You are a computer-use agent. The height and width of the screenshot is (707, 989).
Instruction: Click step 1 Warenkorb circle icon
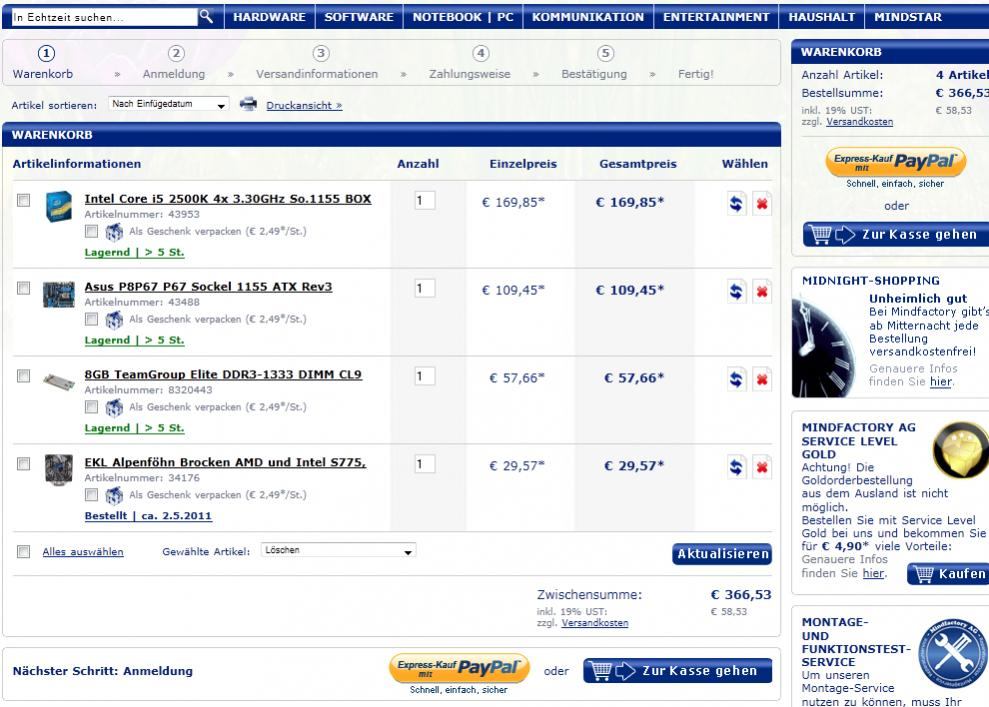46,54
